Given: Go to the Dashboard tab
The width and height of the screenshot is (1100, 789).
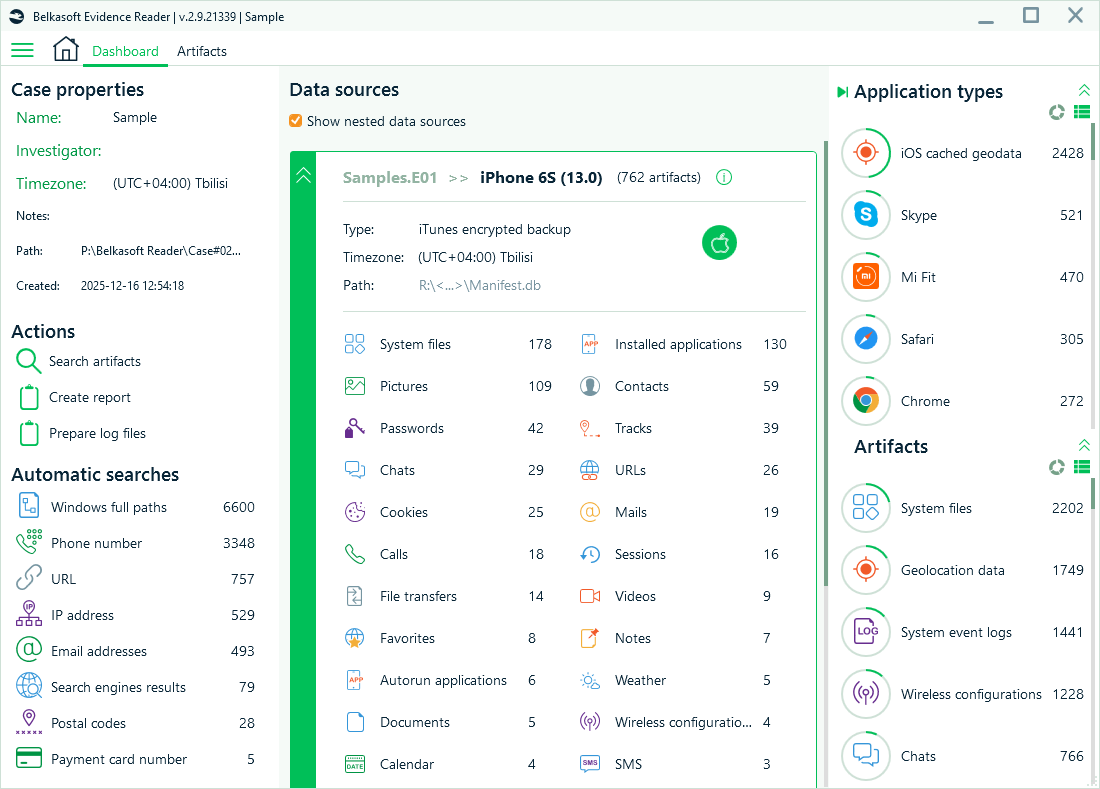Looking at the screenshot, I should pos(125,51).
